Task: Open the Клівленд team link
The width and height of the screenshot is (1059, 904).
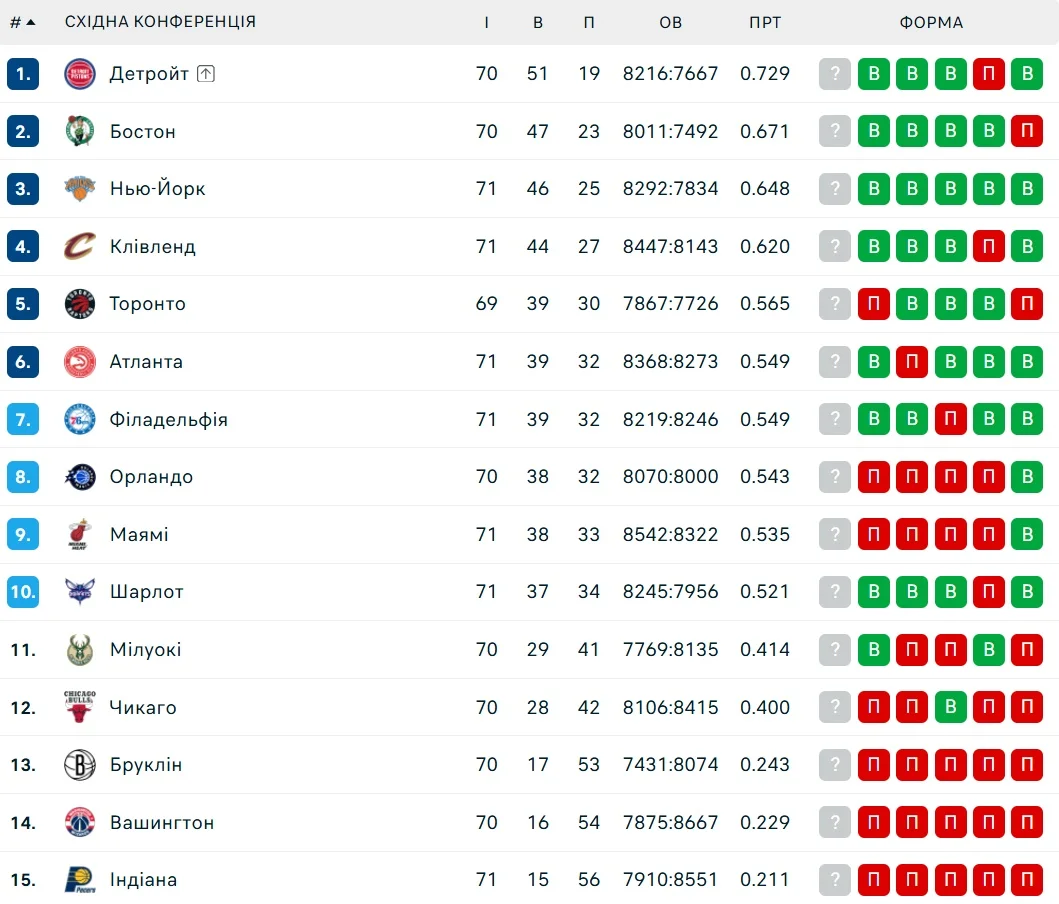Action: pos(153,247)
